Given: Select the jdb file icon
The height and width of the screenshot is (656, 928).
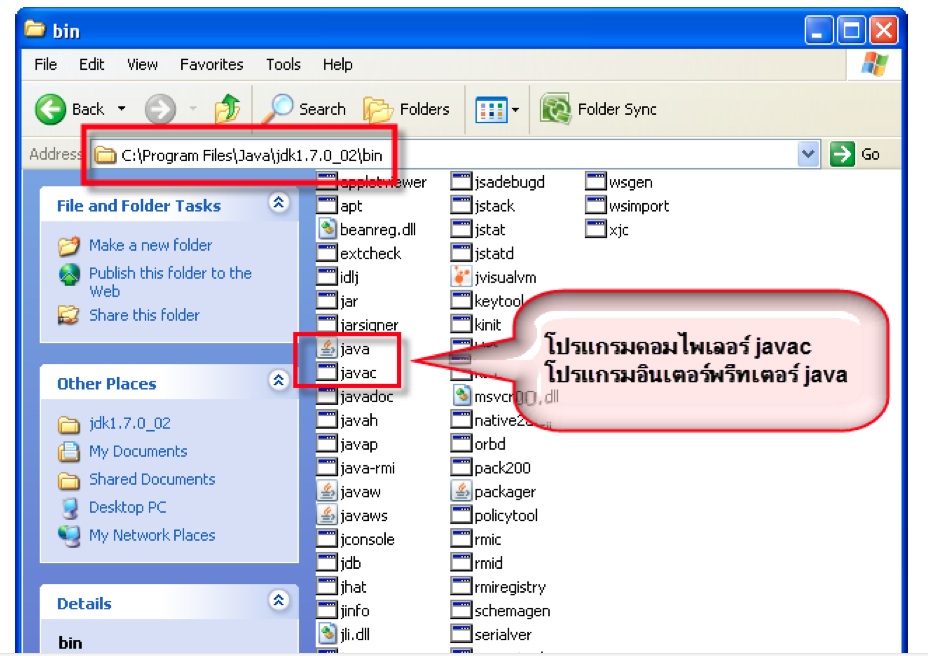Looking at the screenshot, I should 327,562.
